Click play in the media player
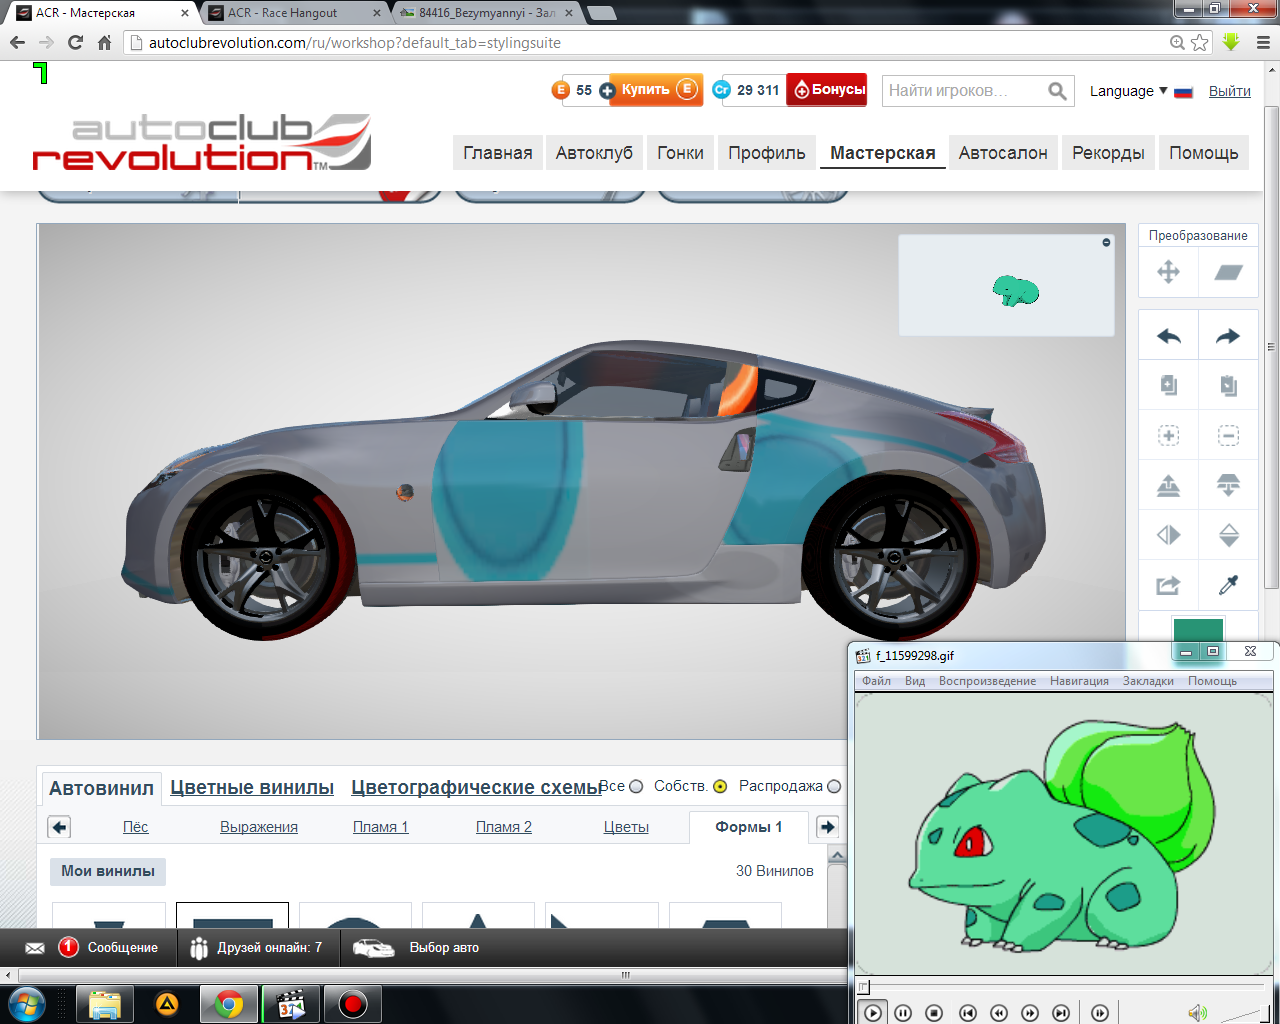1280x1024 pixels. pos(873,1013)
